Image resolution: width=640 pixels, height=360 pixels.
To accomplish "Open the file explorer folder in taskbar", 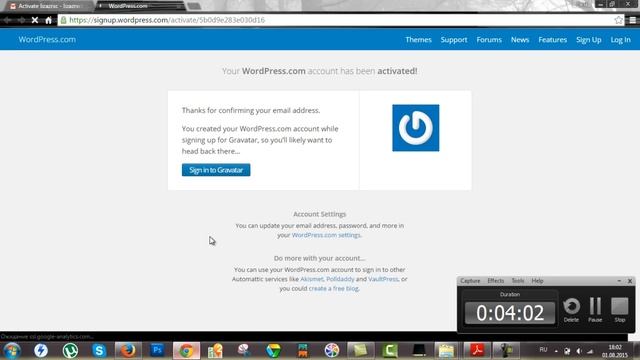I will click(x=447, y=351).
